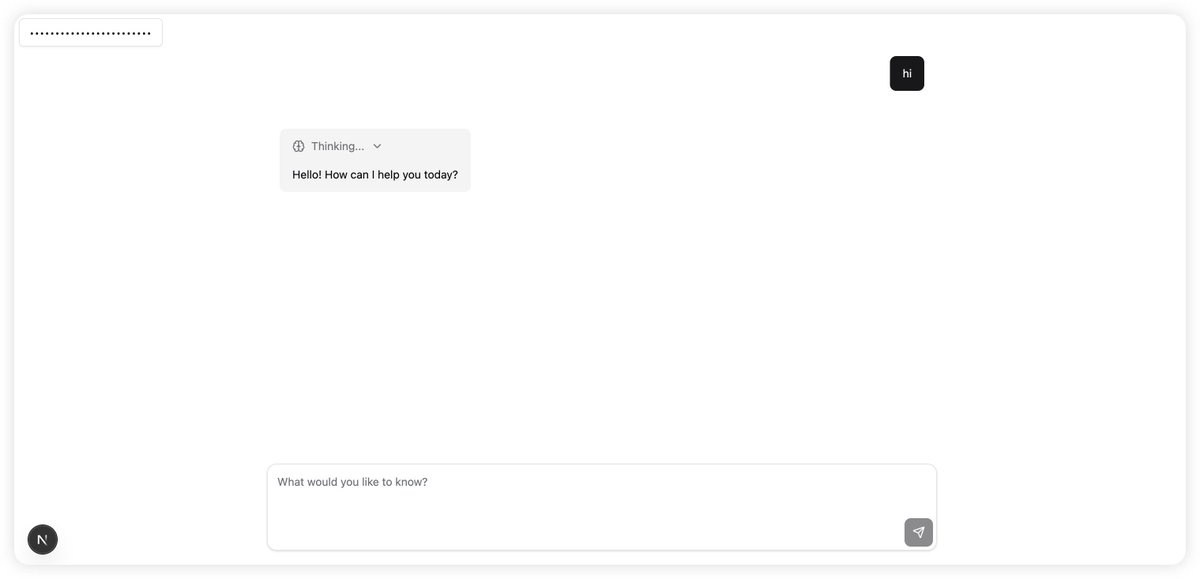The width and height of the screenshot is (1200, 579).
Task: Click the brain icon beside Thinking
Action: coord(298,146)
